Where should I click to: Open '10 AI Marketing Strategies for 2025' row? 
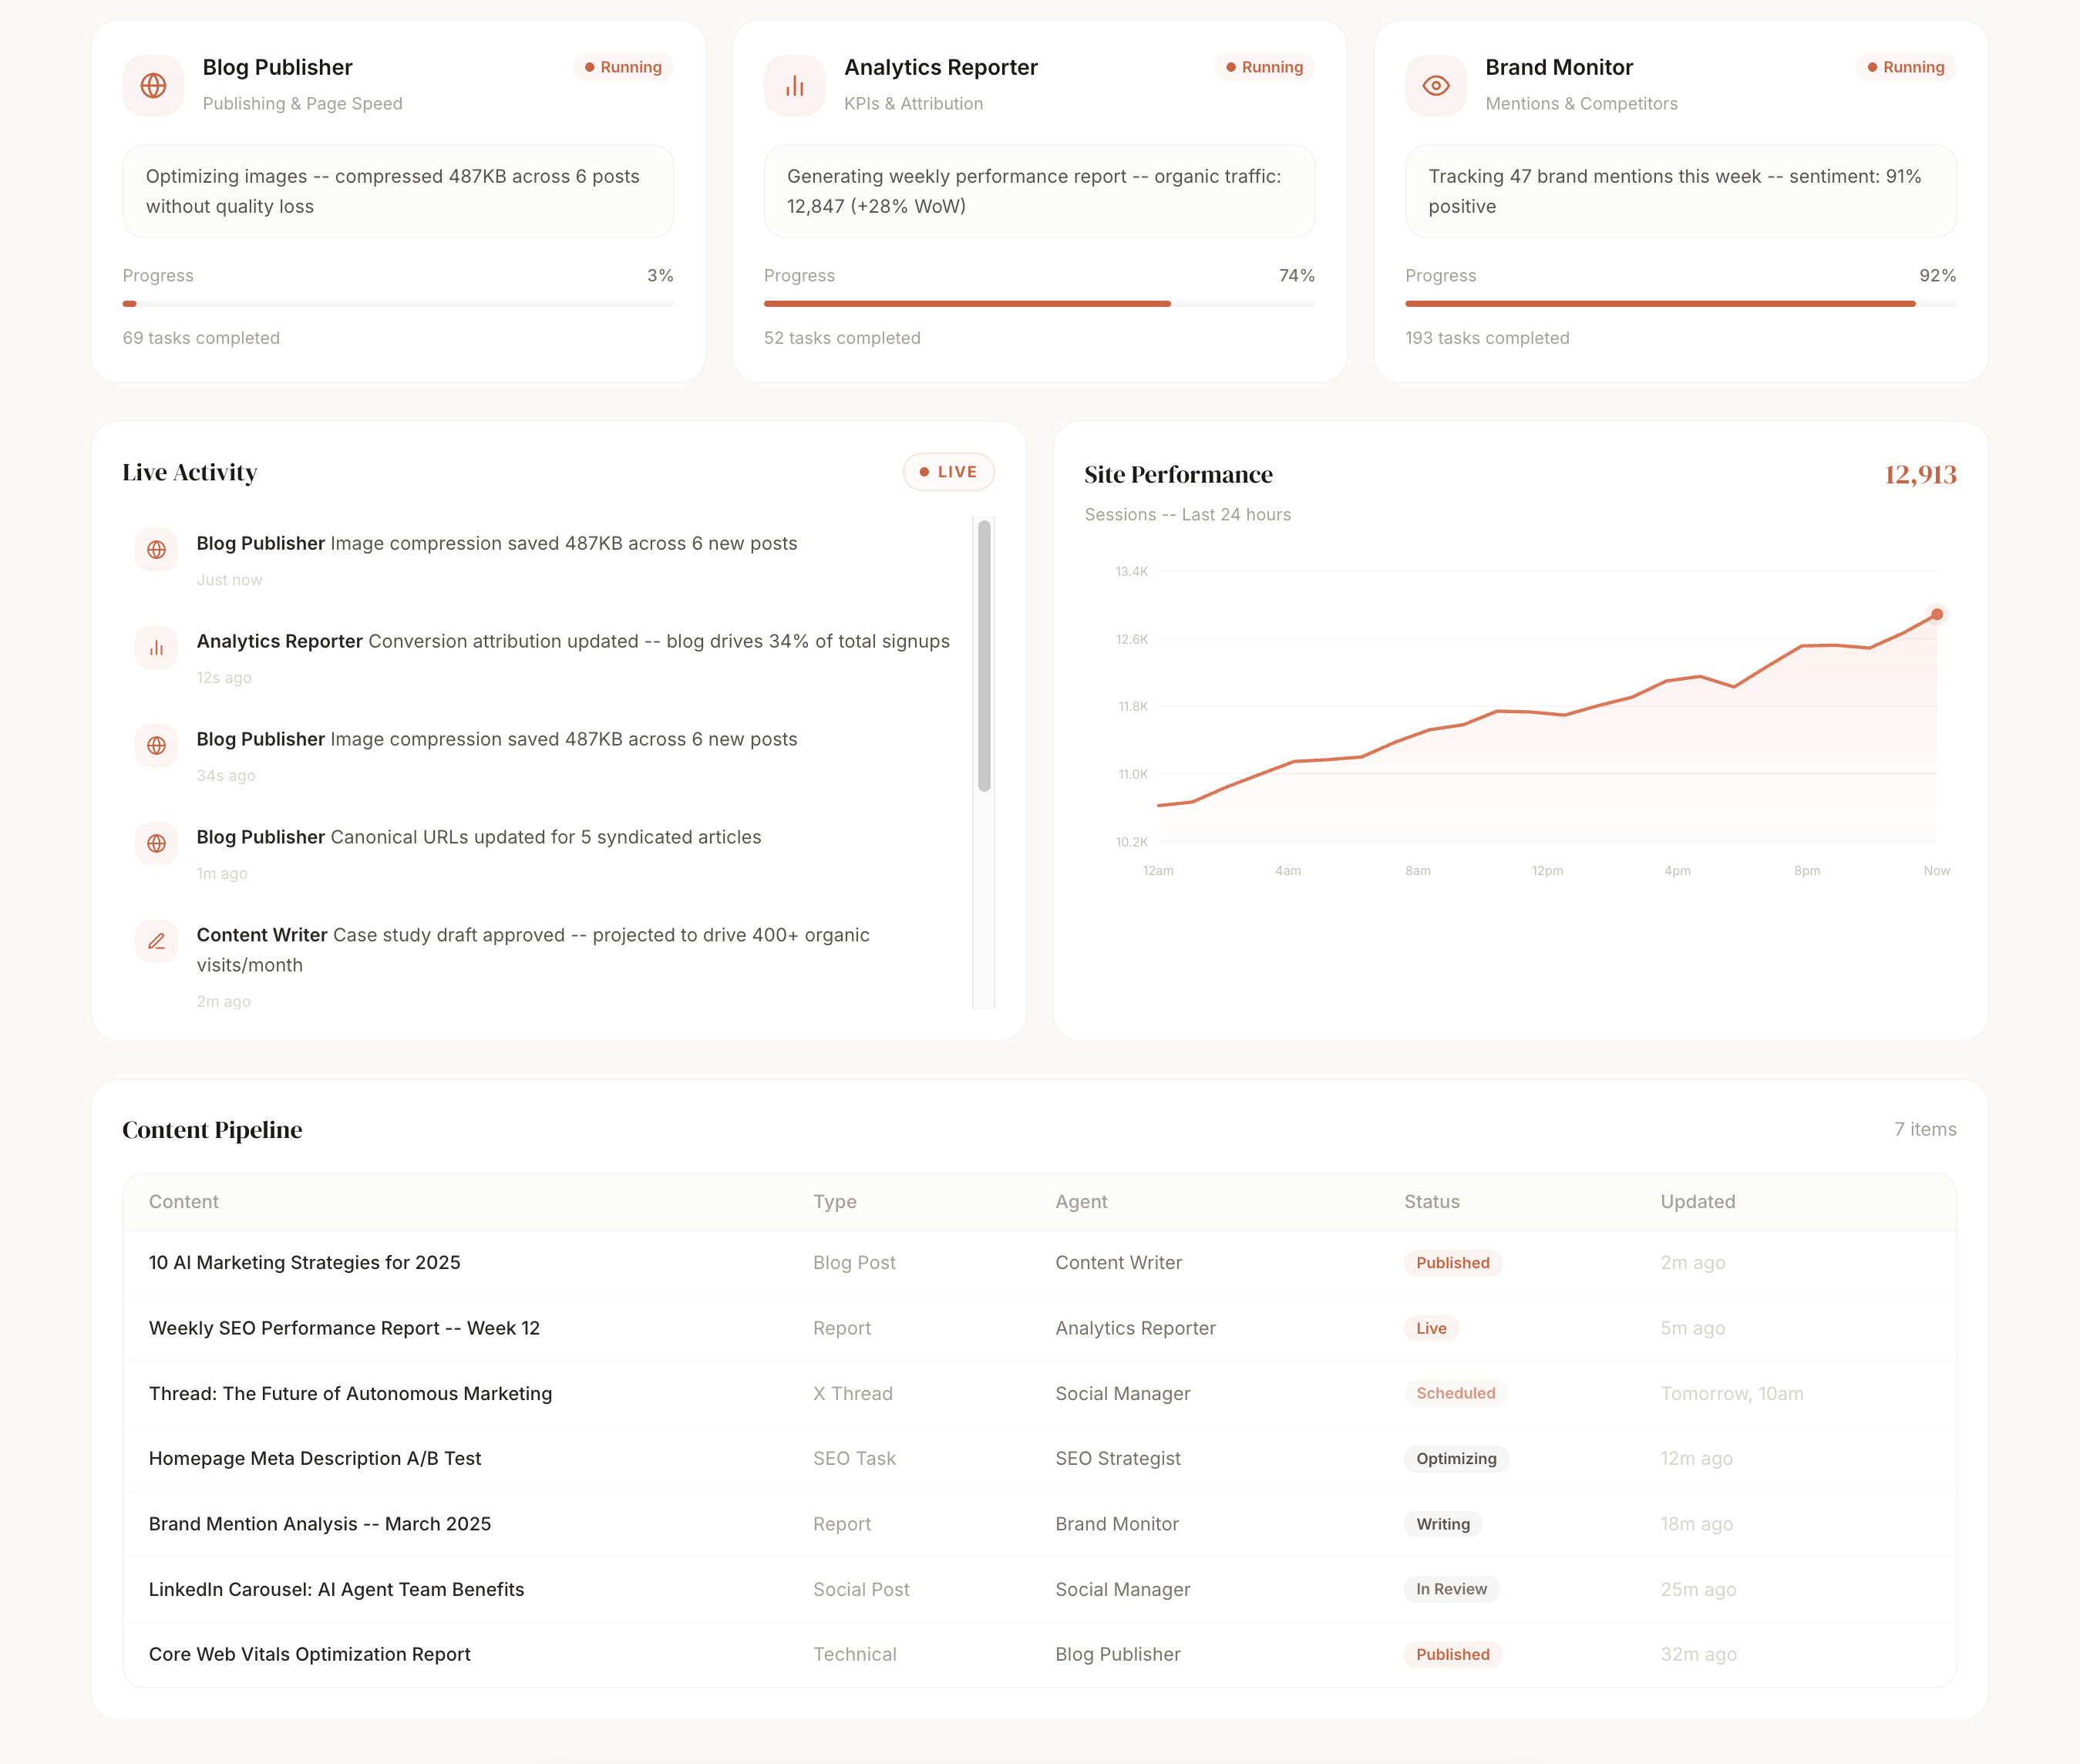click(304, 1263)
